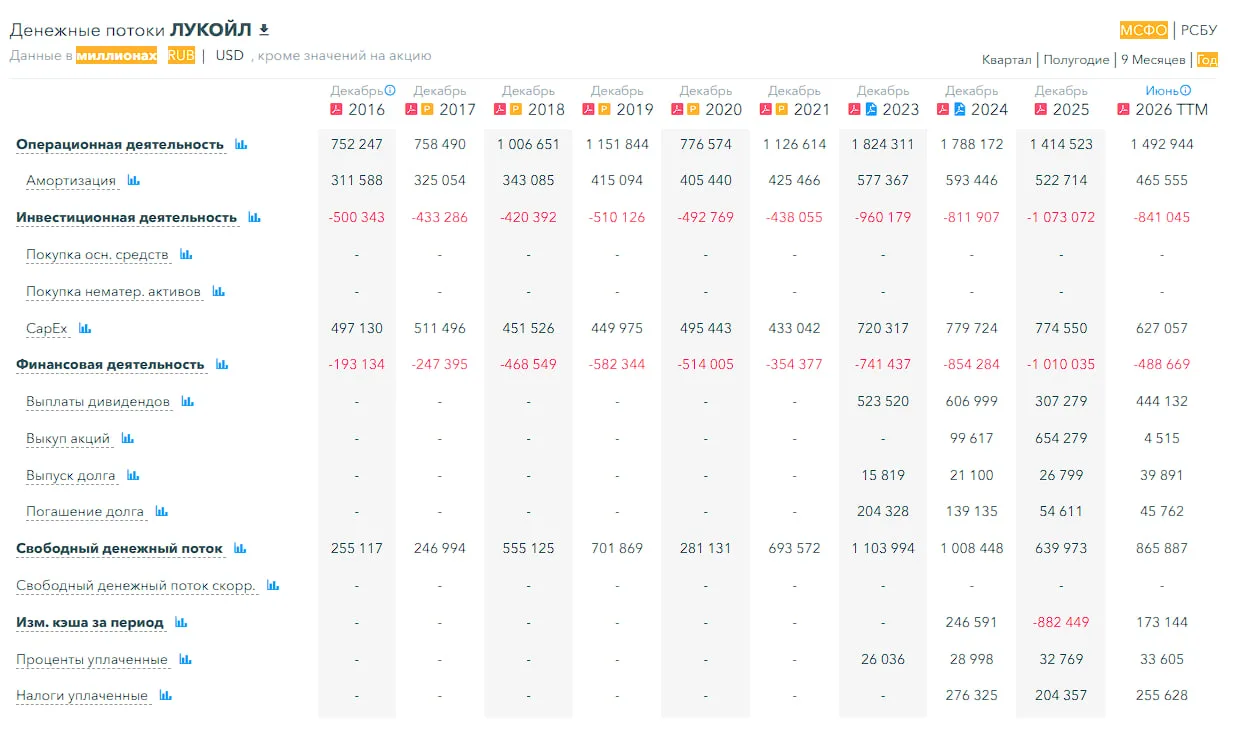Open the chart icon for Инвестиционная деятельность

254,217
